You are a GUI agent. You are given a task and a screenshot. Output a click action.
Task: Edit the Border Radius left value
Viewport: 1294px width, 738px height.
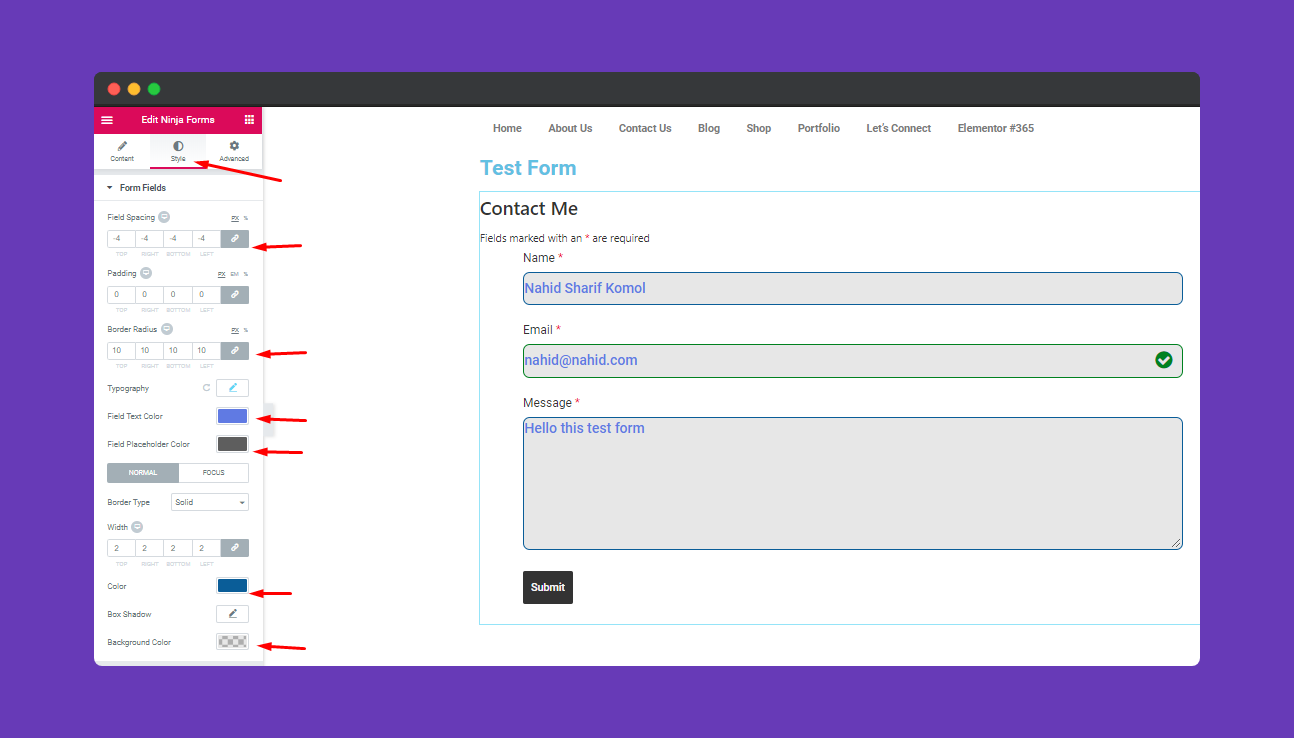[205, 351]
